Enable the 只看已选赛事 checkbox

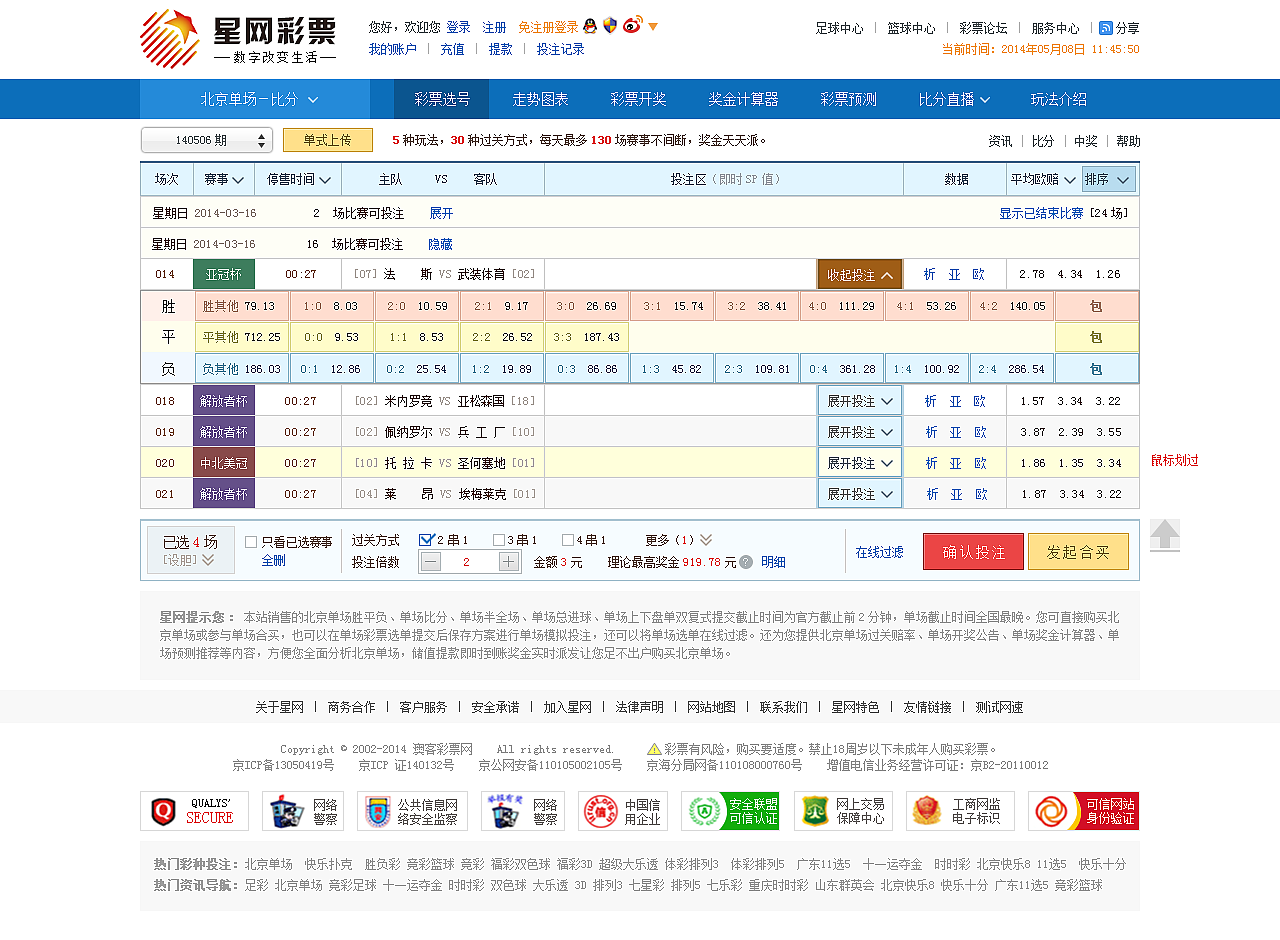[x=250, y=541]
